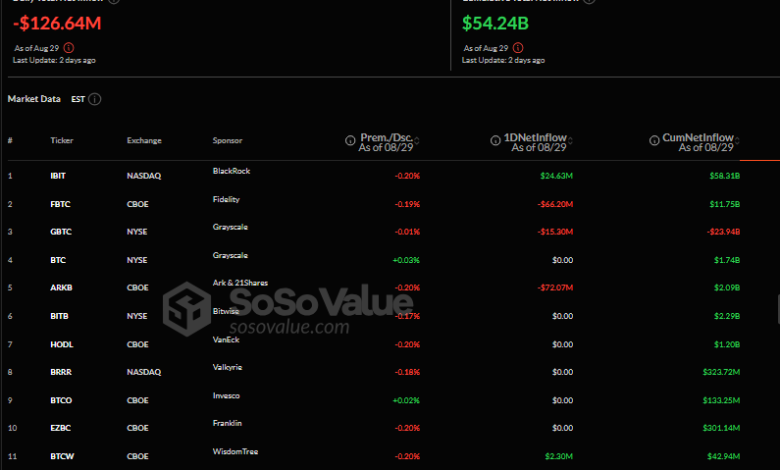Sort table by CumNetInflow arrows
This screenshot has width=780, height=470.
[x=737, y=141]
